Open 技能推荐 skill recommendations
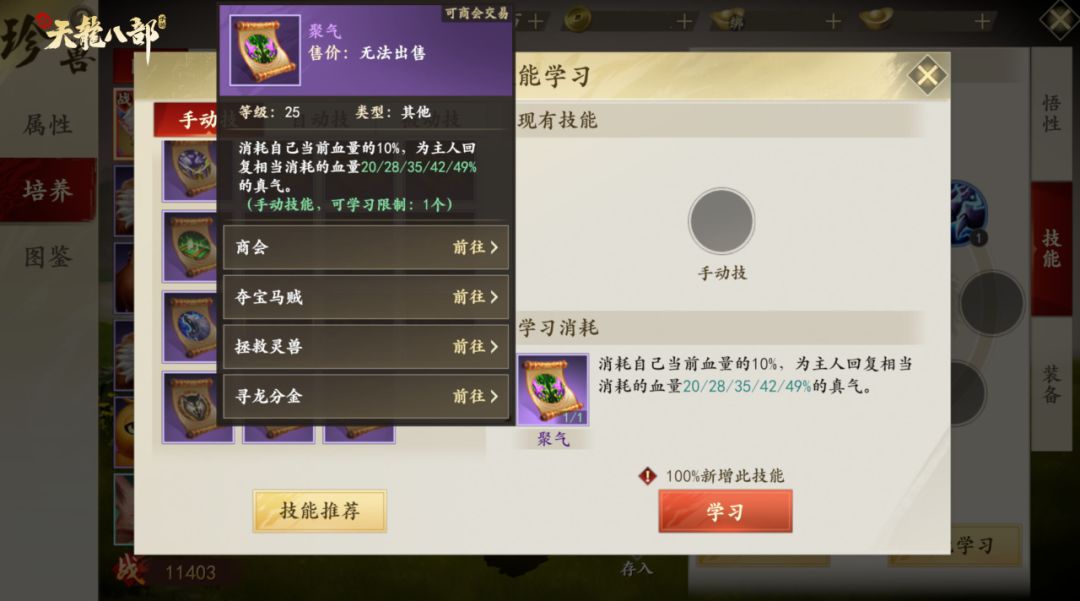This screenshot has height=601, width=1080. point(320,511)
